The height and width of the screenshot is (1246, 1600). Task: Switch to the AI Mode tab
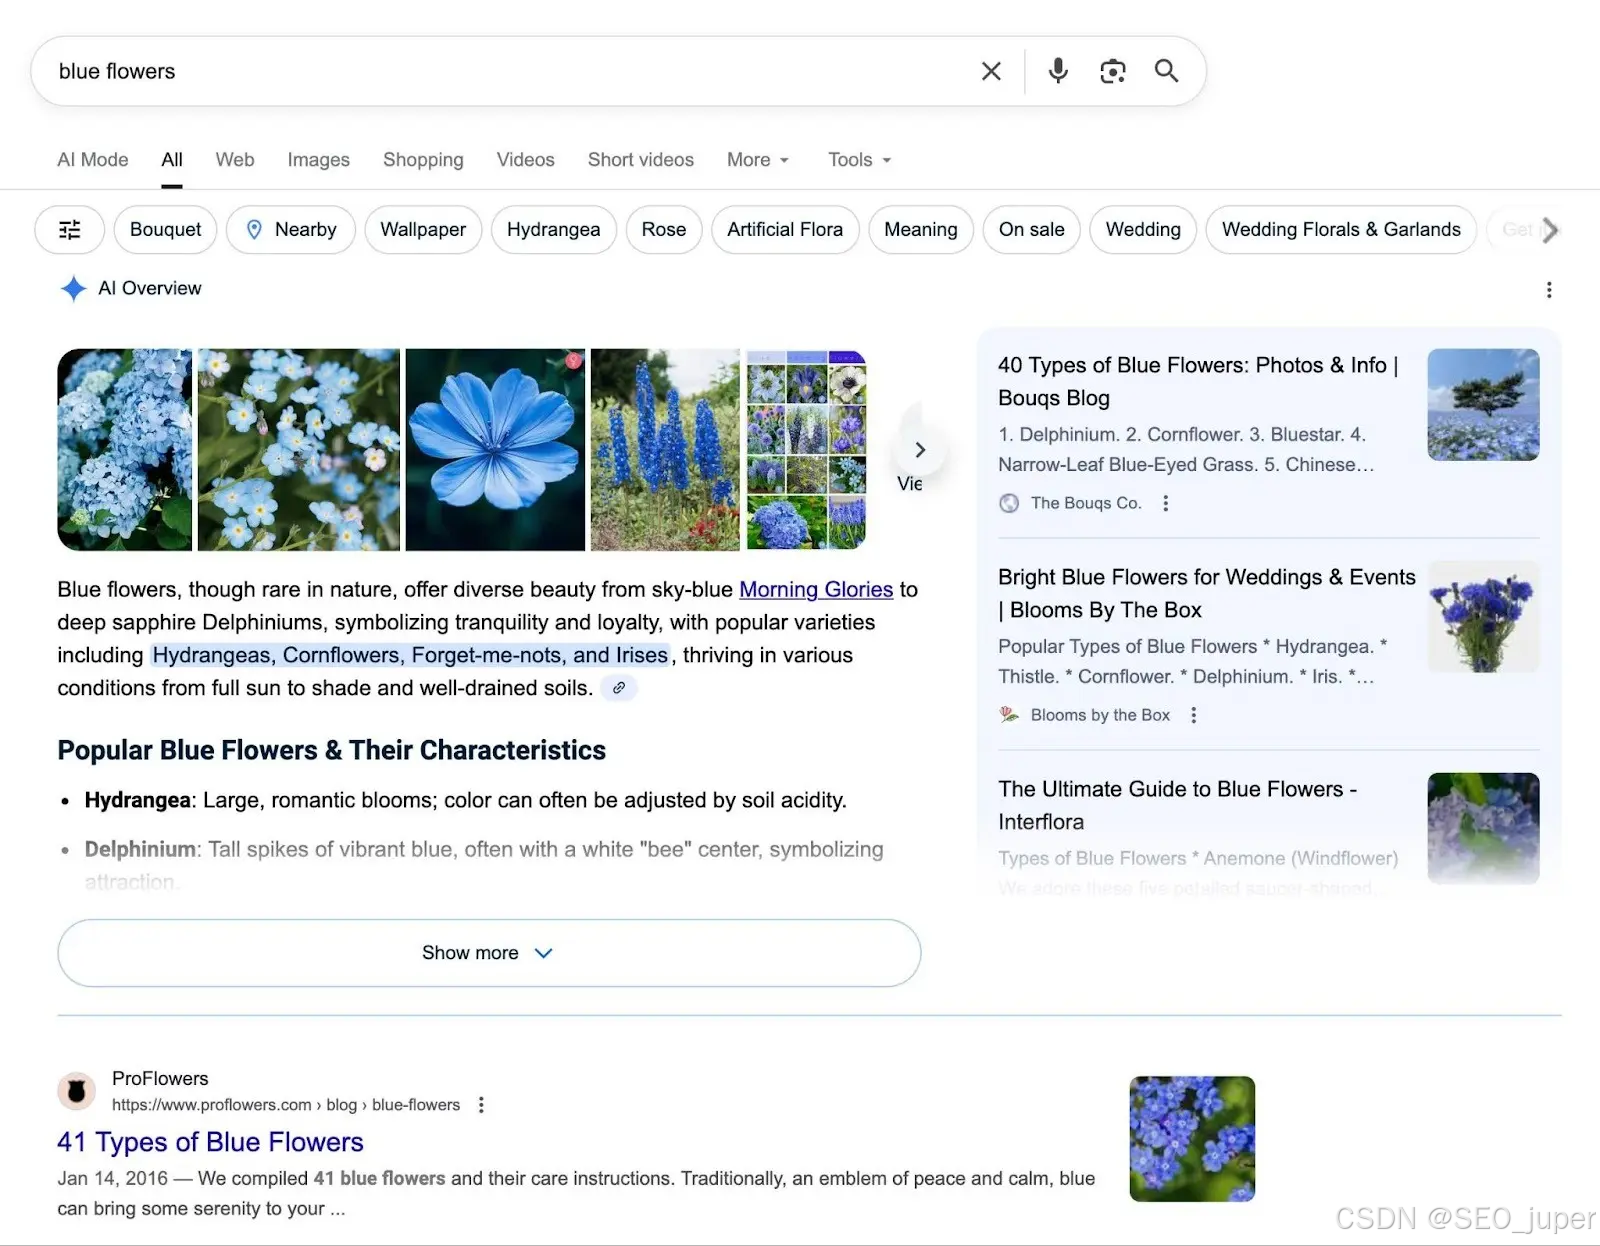93,160
